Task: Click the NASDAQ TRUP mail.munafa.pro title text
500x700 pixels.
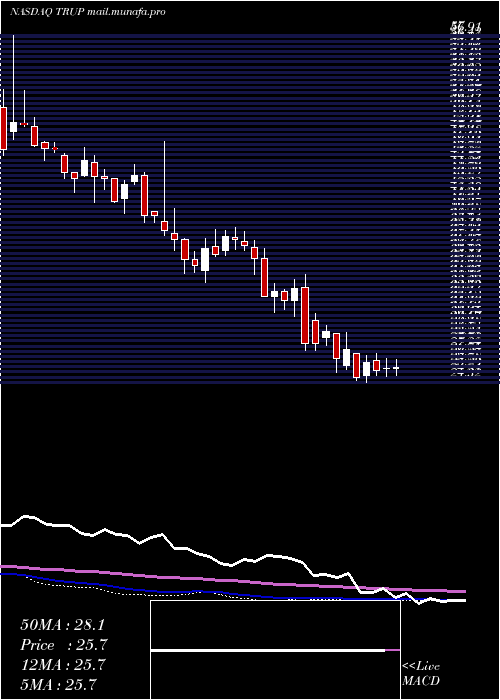Action: click(88, 12)
